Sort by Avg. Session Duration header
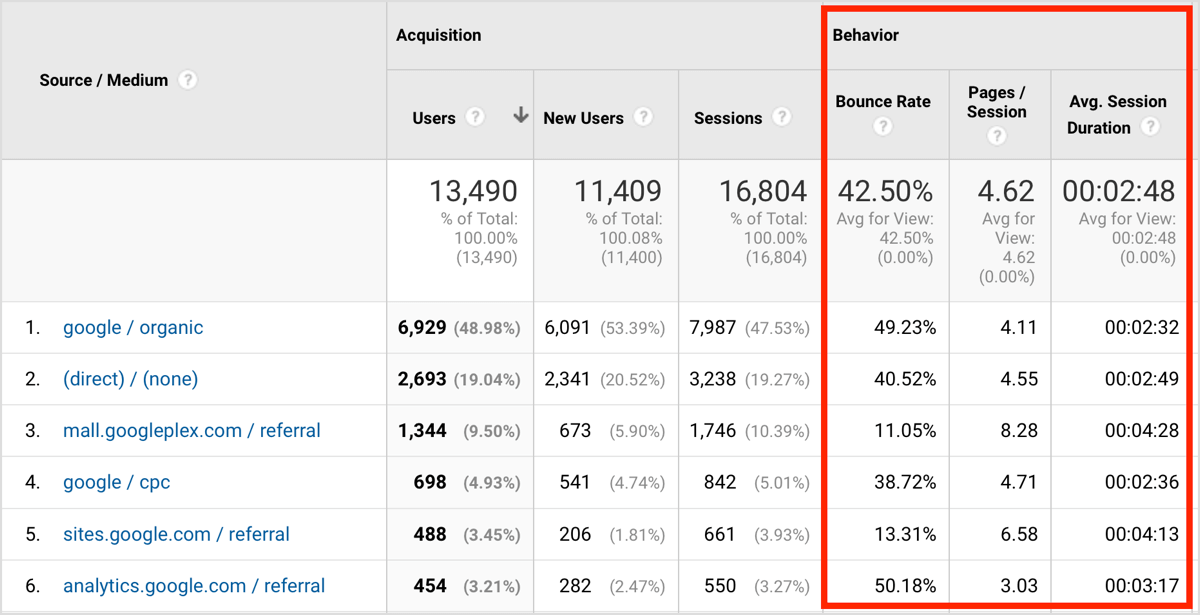This screenshot has width=1200, height=615. tap(1117, 114)
